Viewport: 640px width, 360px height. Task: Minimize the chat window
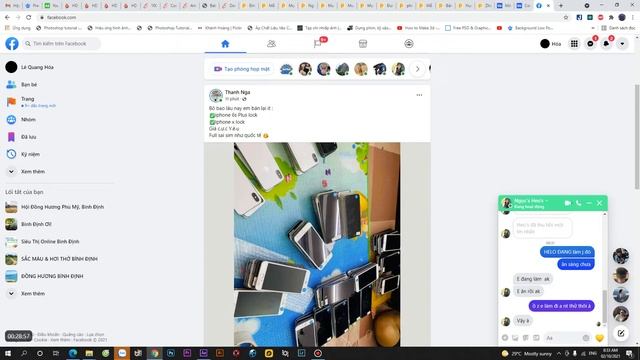589,203
